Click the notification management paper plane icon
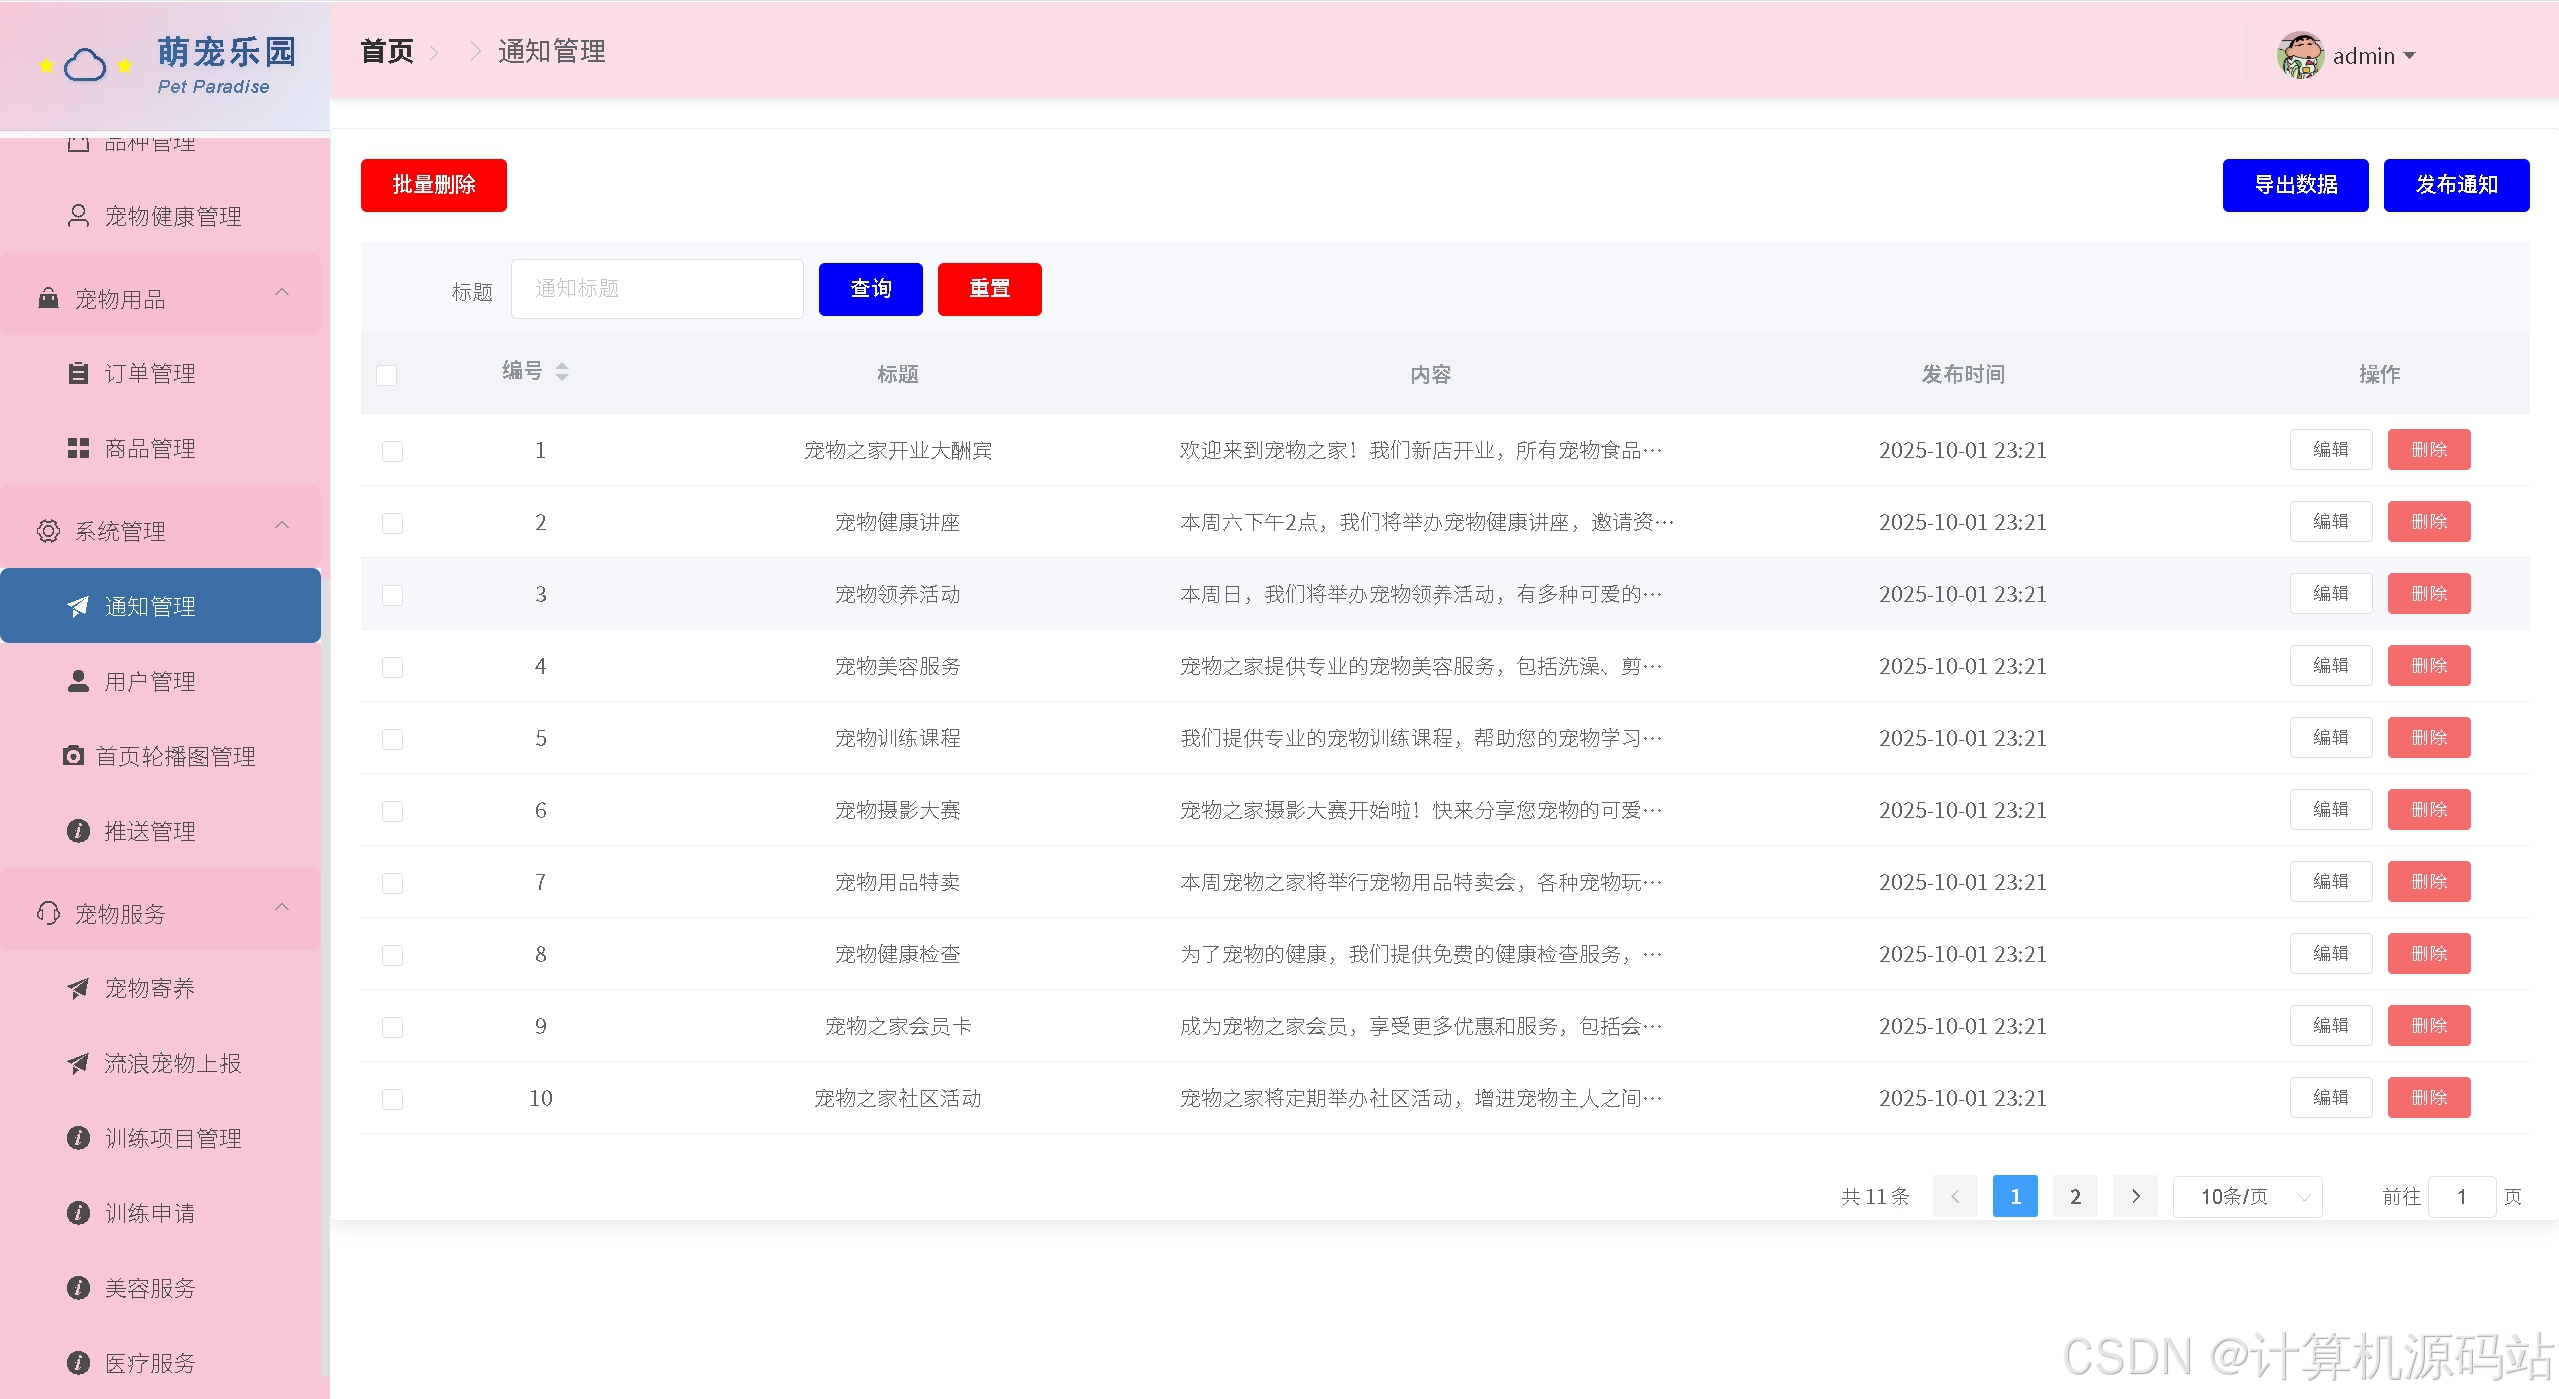The image size is (2559, 1399). point(78,606)
